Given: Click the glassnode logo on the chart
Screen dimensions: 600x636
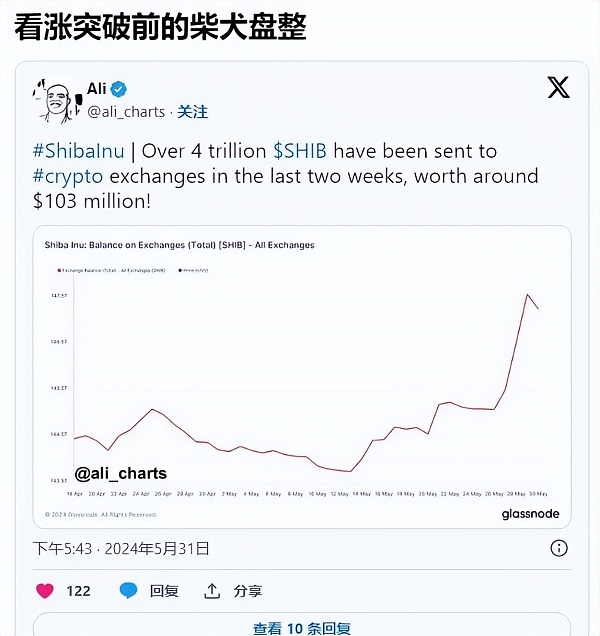Looking at the screenshot, I should coord(530,514).
